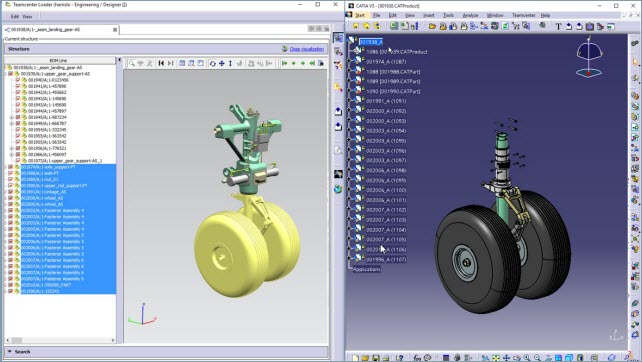Toggle the checkbox for row 001940/A;1
This screenshot has height=362, width=642.
(x=18, y=80)
